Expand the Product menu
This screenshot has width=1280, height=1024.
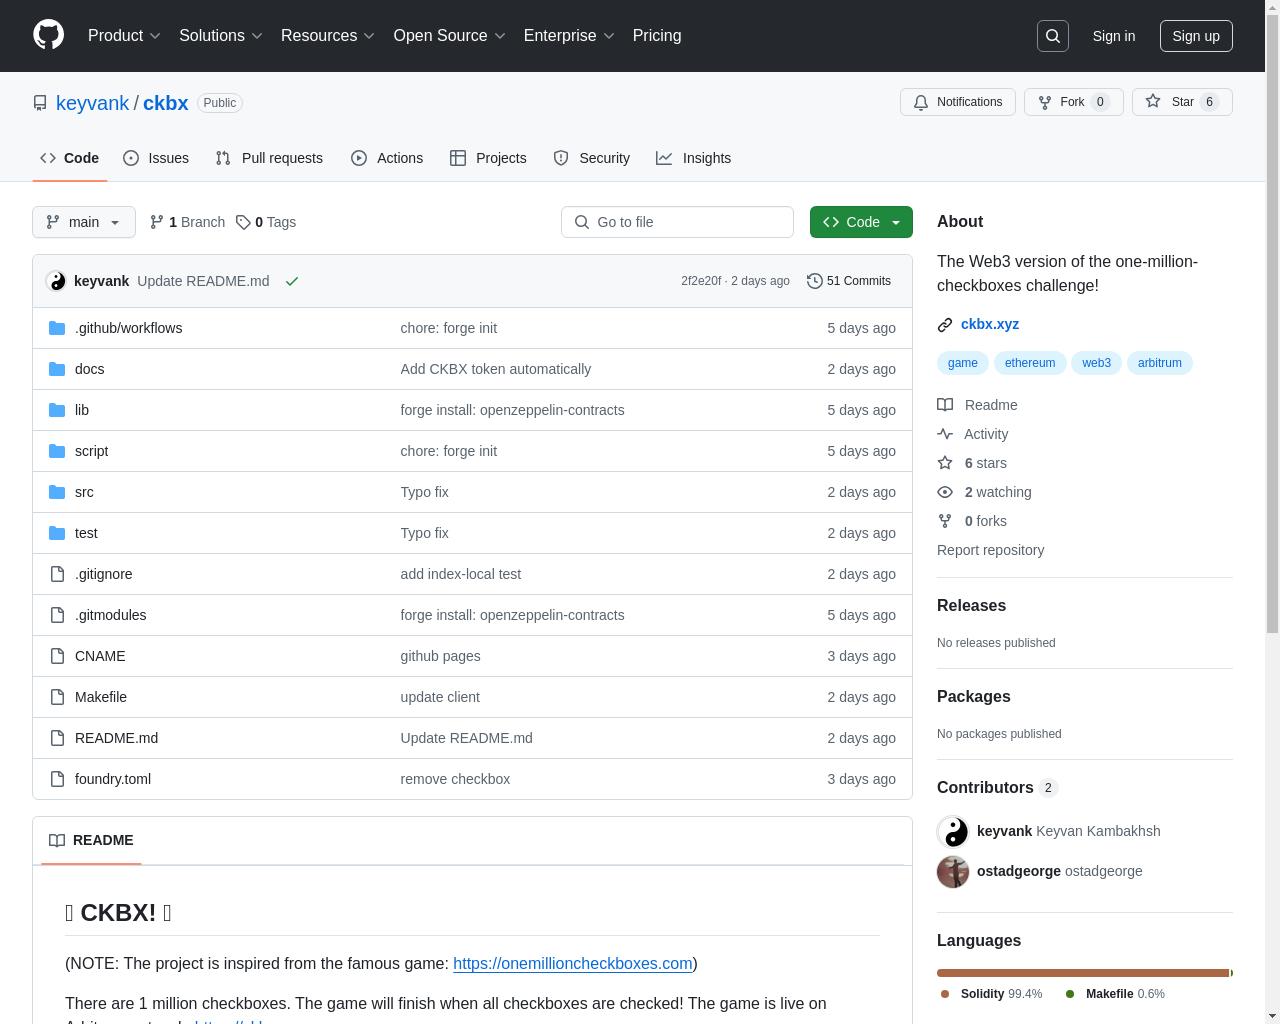(x=124, y=36)
